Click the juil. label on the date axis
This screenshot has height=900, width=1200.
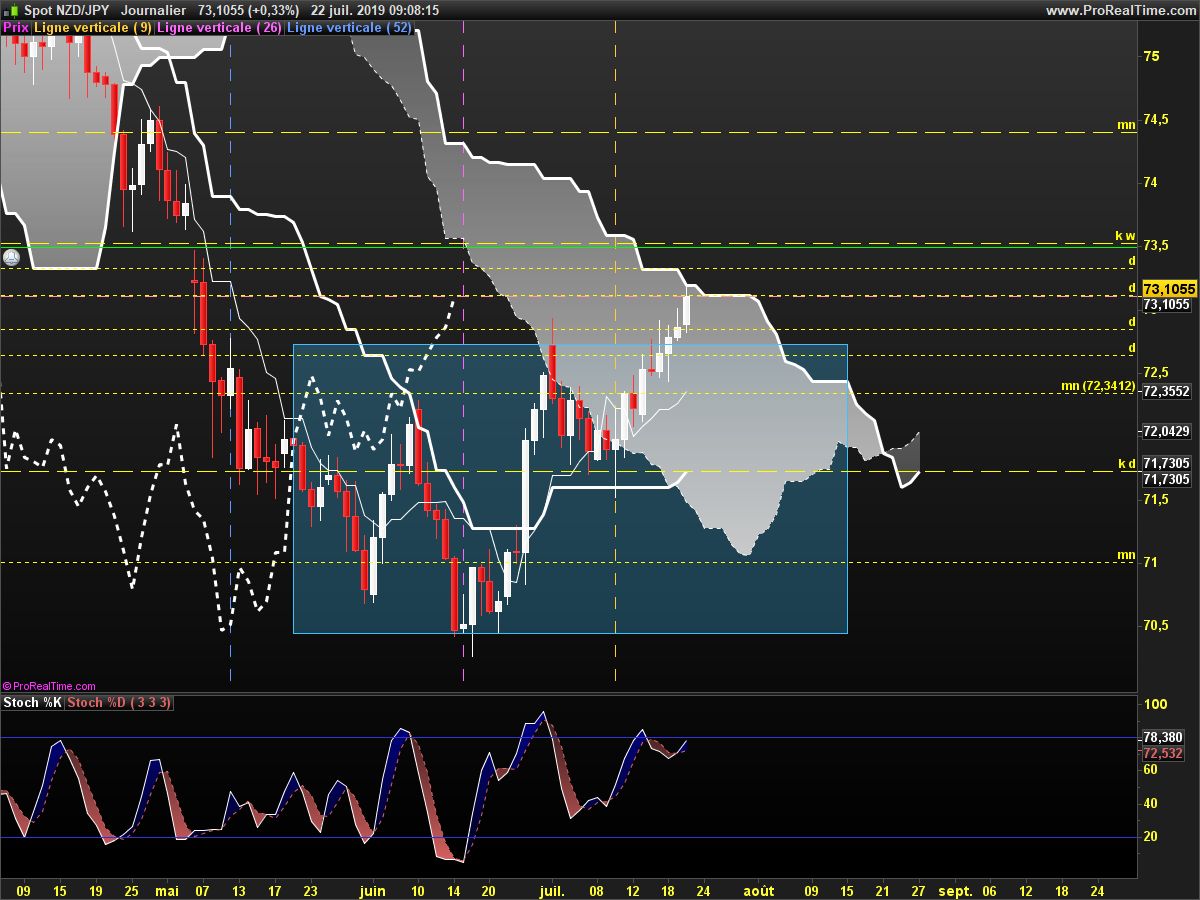coord(552,889)
